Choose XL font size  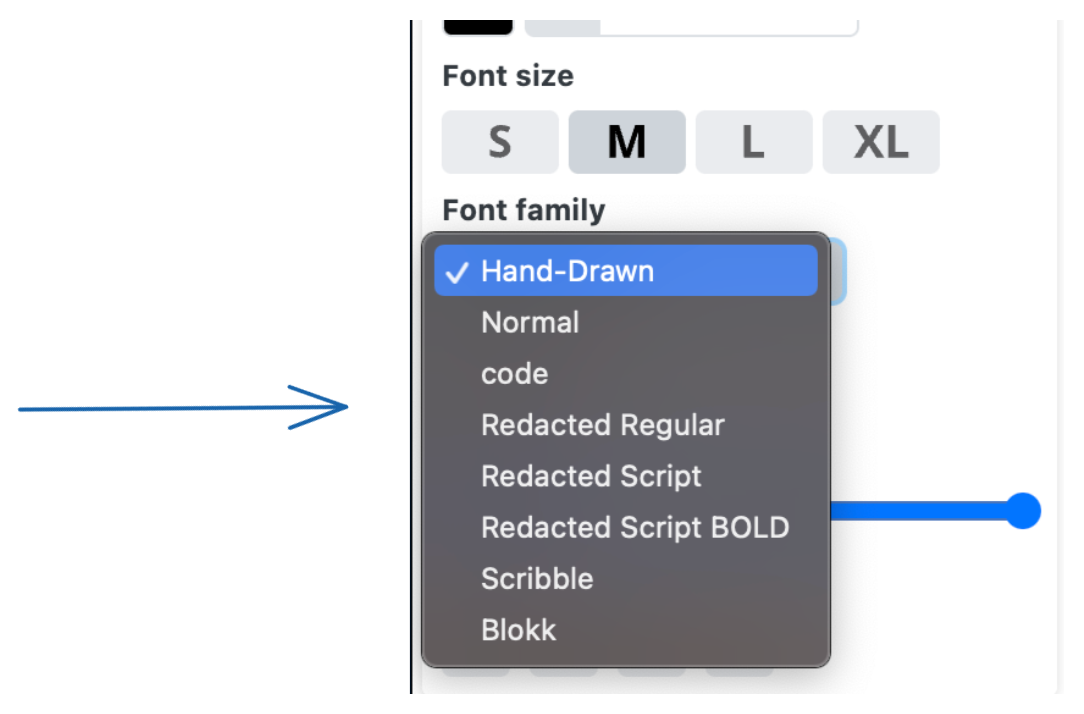(881, 141)
